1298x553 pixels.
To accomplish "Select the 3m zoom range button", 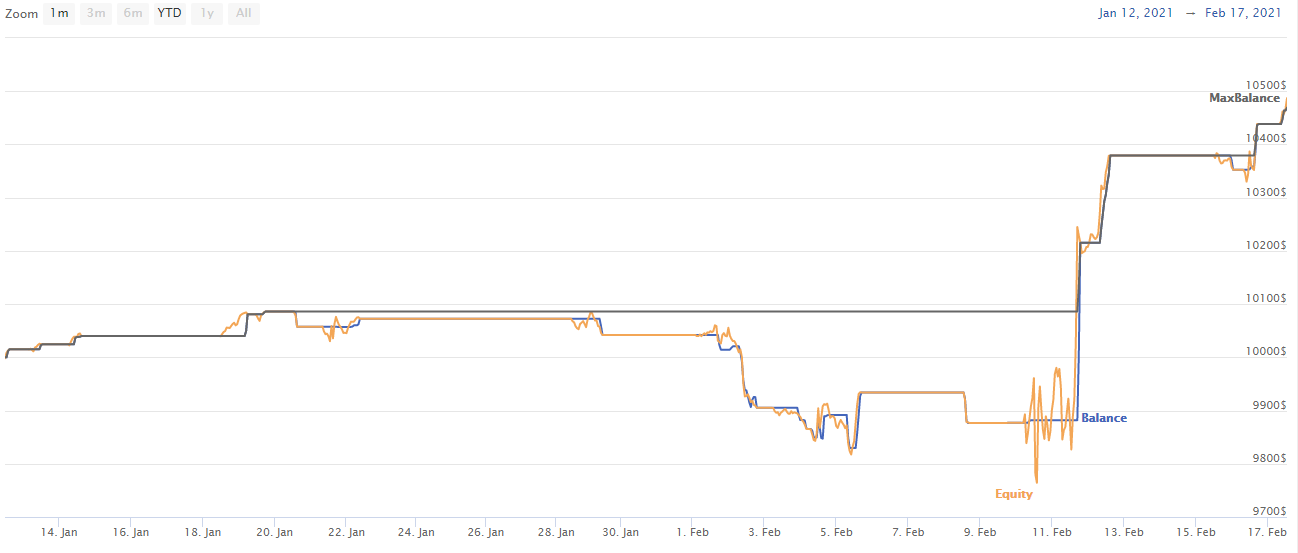I will (x=96, y=14).
